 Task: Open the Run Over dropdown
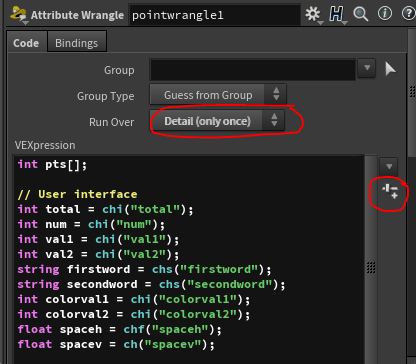(217, 121)
